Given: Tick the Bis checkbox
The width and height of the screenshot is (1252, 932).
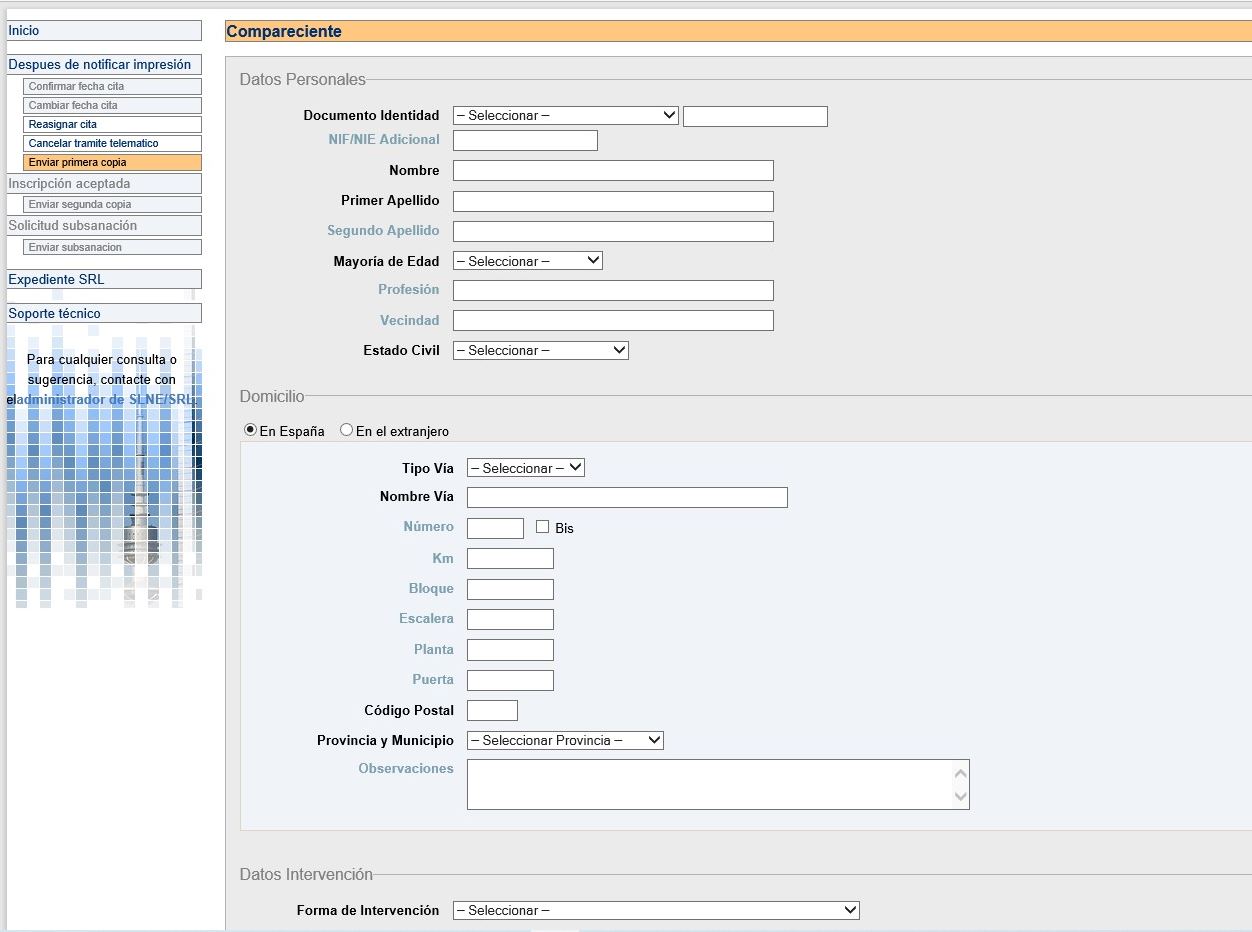Looking at the screenshot, I should click(x=543, y=527).
